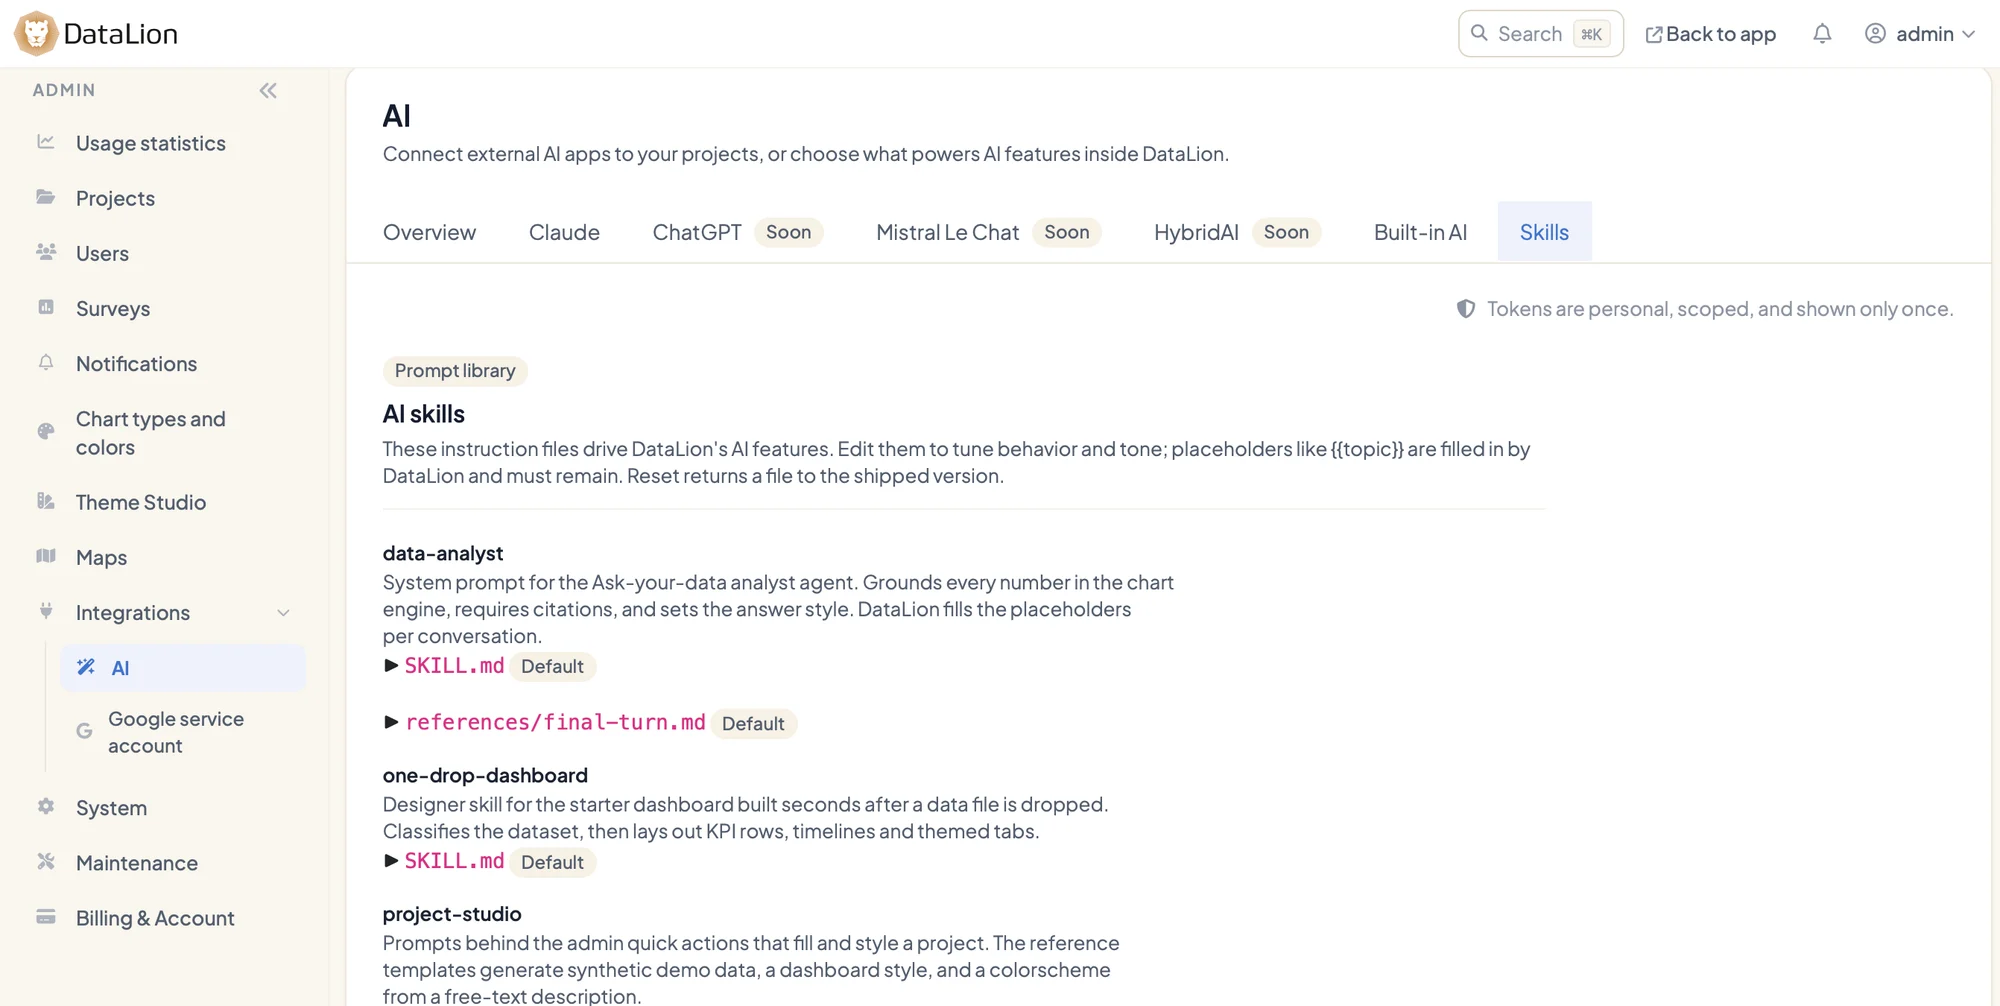
Task: Click the Notifications bell icon in sidebar
Action: pyautogui.click(x=46, y=362)
